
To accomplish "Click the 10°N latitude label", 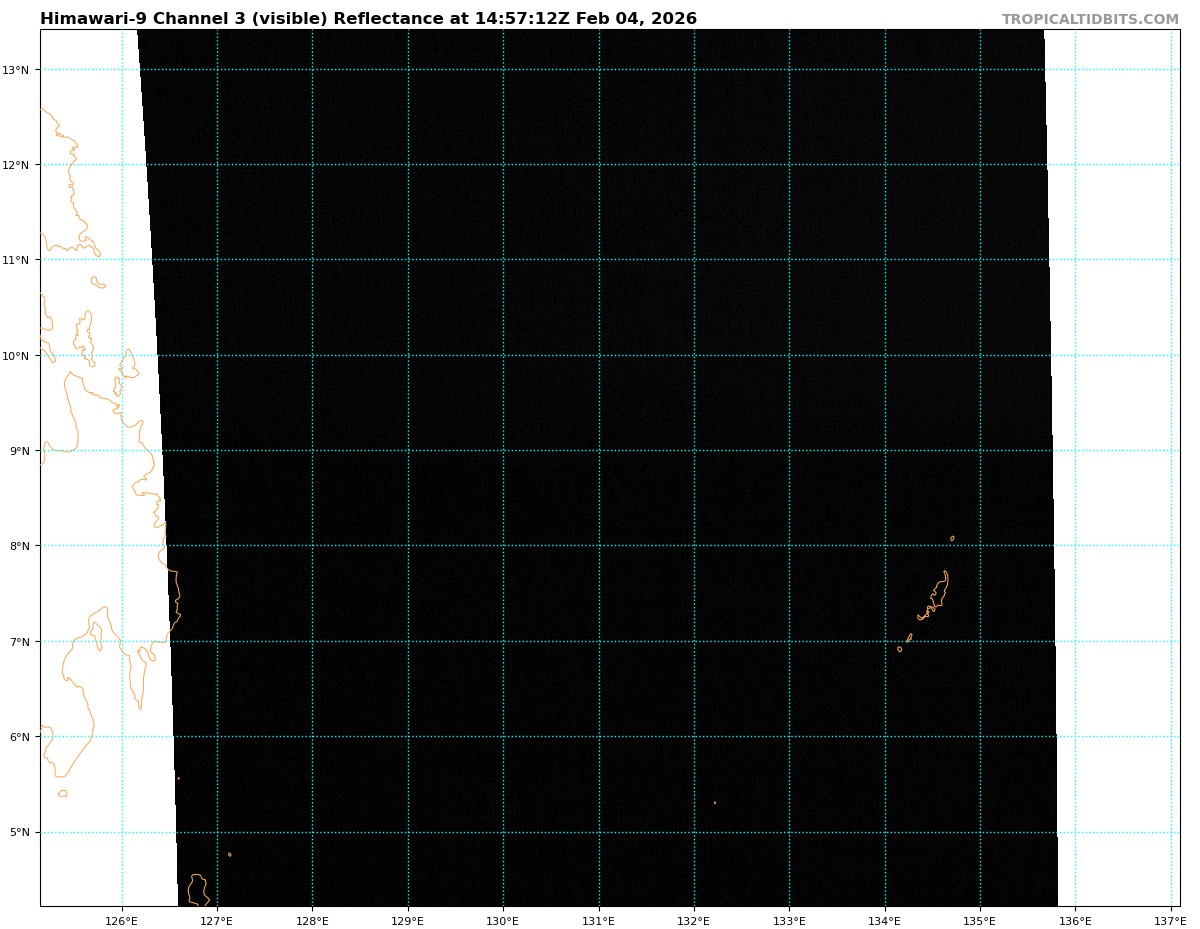I will 21,356.
